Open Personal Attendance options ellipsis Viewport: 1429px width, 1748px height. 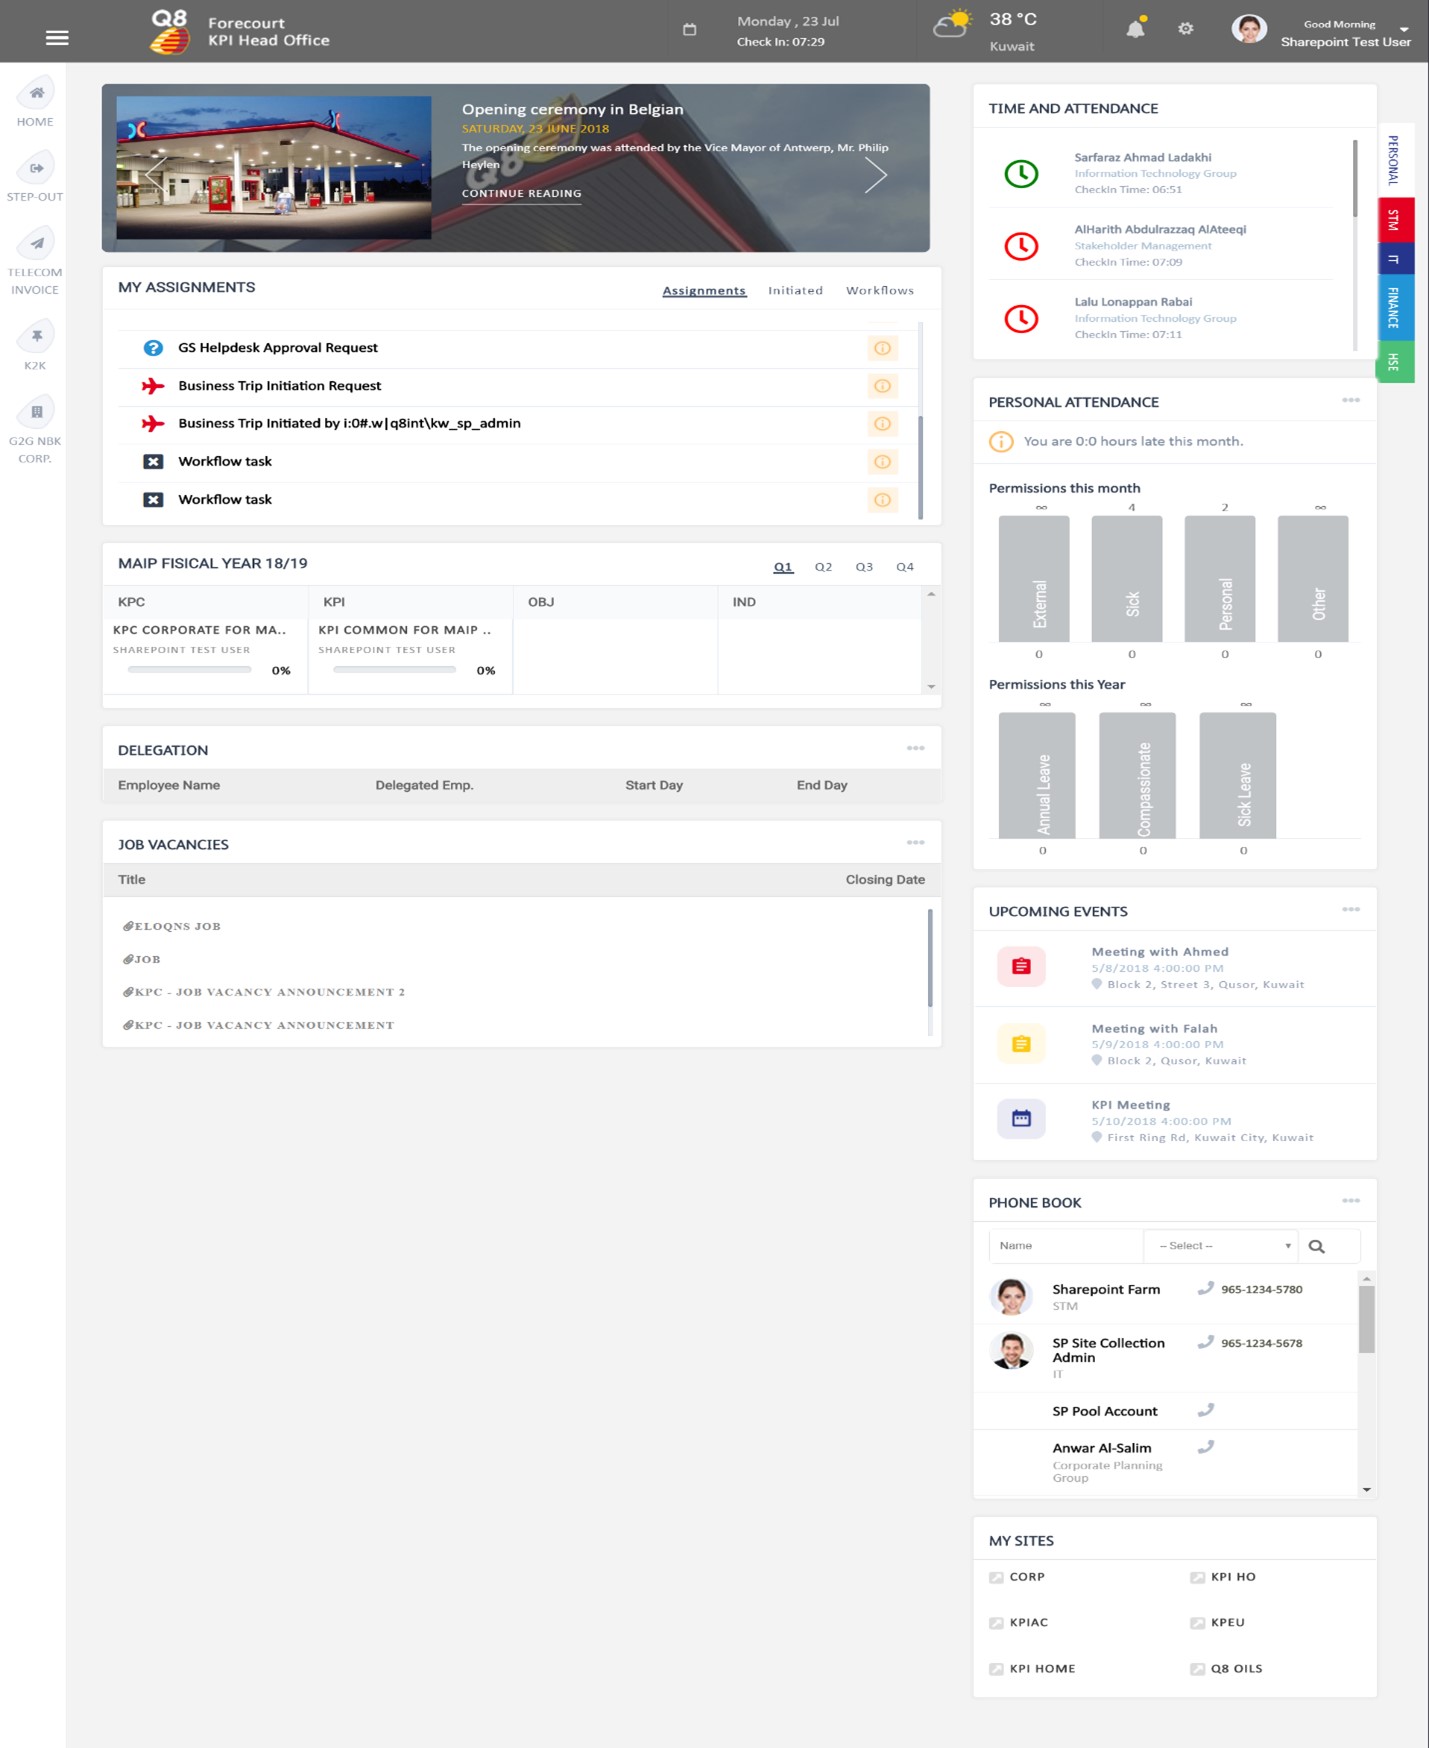tap(1351, 400)
